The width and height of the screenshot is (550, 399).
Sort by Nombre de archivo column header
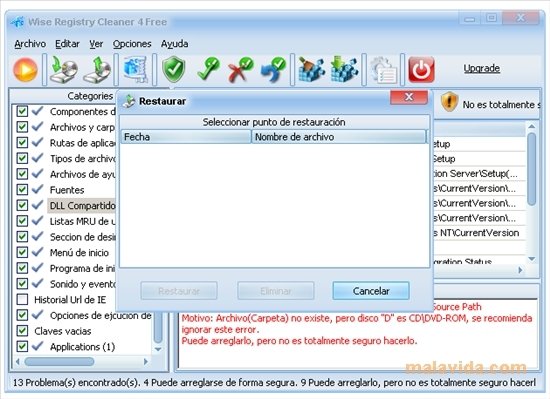(339, 137)
